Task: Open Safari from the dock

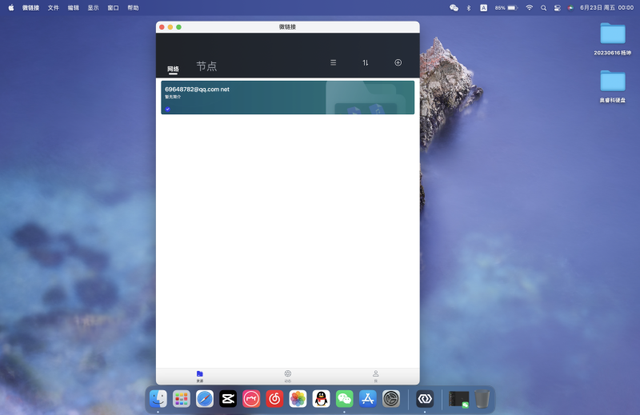Action: (x=204, y=399)
